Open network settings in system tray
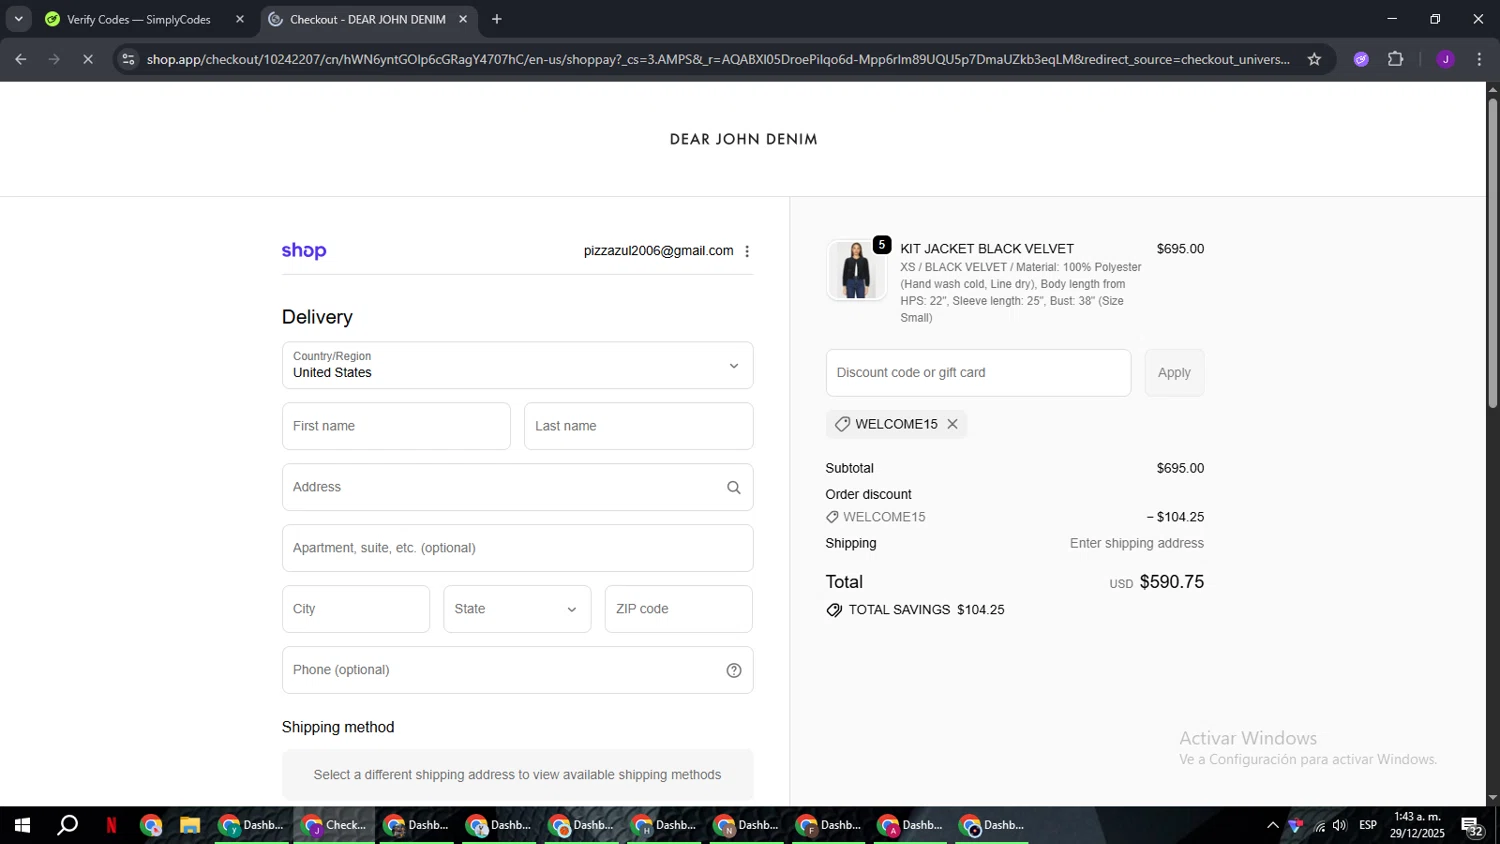The width and height of the screenshot is (1500, 844). click(x=1319, y=825)
